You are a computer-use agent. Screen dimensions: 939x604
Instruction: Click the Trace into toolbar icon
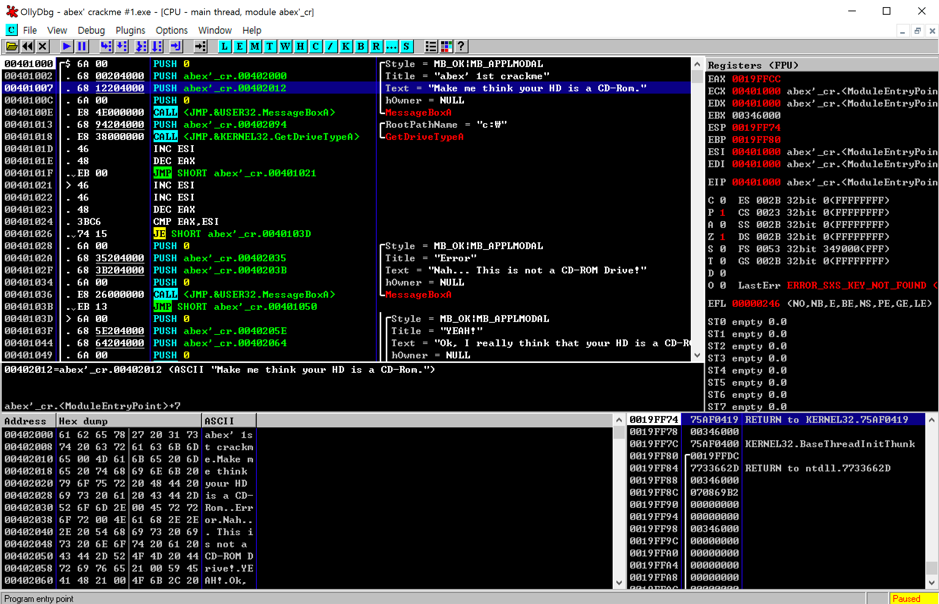click(141, 46)
